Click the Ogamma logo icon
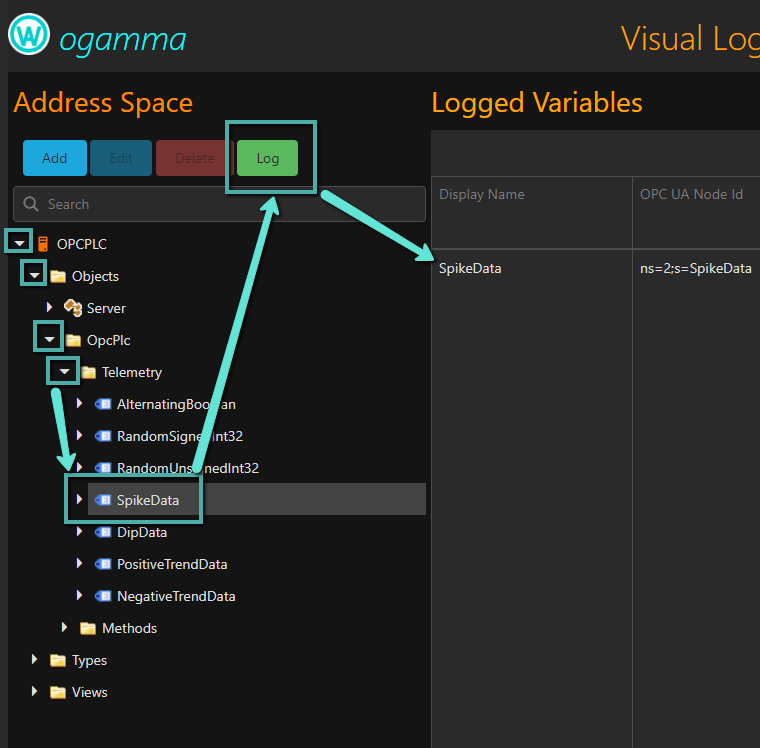The width and height of the screenshot is (760, 748). [29, 35]
